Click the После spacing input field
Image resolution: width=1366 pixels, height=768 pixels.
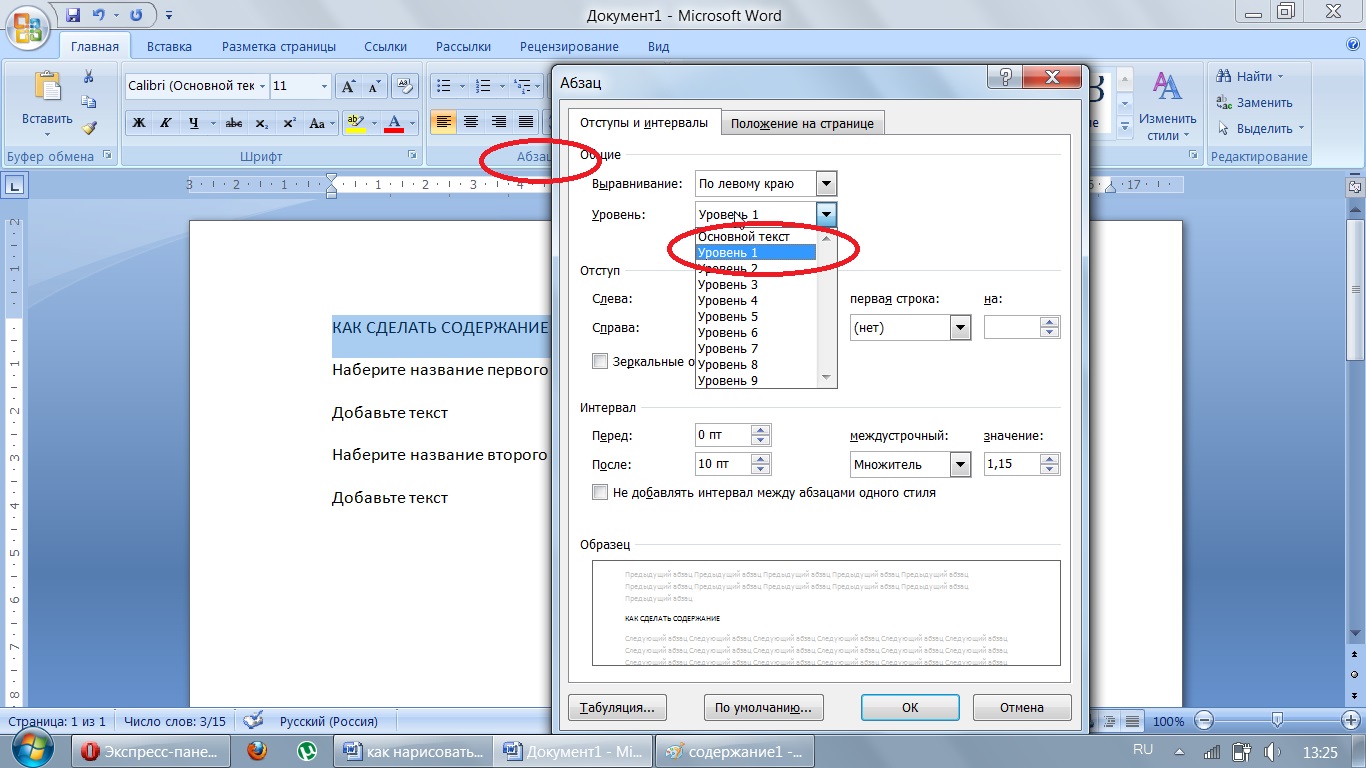coord(723,464)
